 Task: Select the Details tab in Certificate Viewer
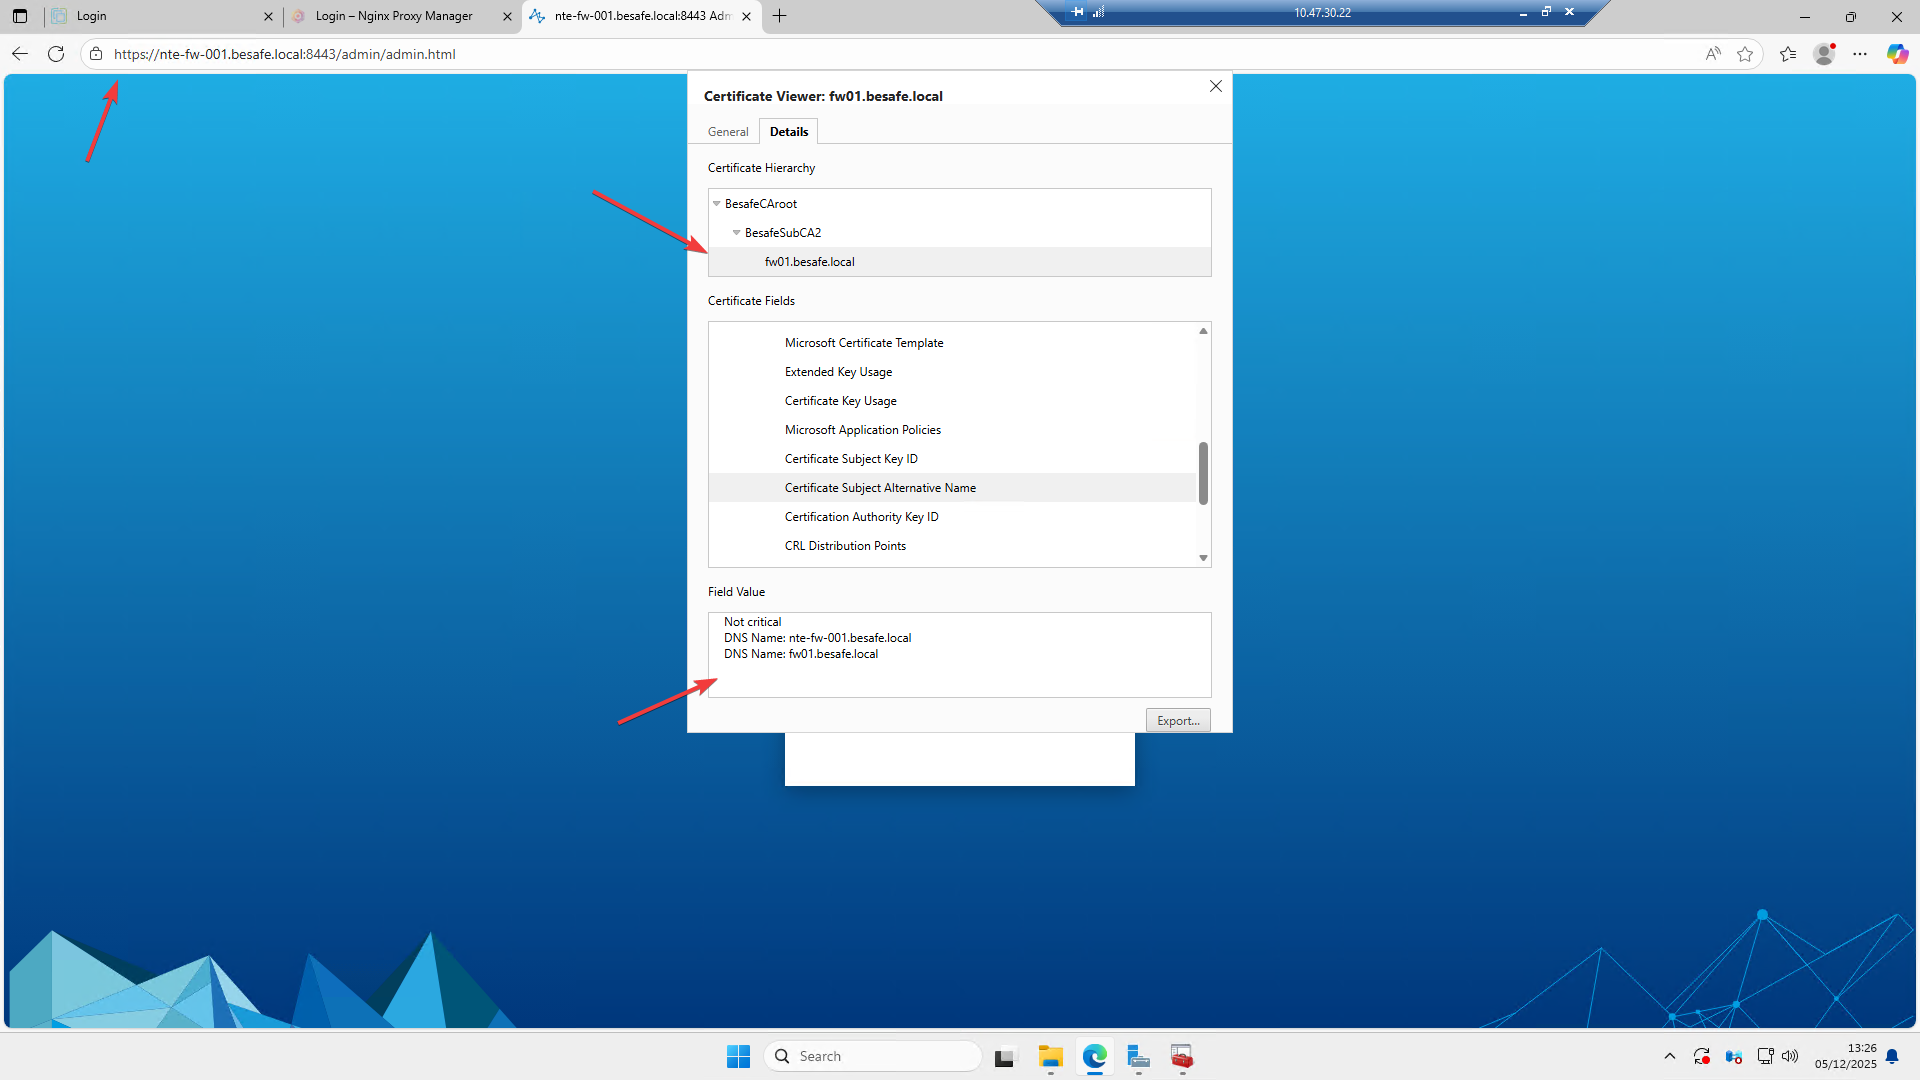tap(789, 132)
